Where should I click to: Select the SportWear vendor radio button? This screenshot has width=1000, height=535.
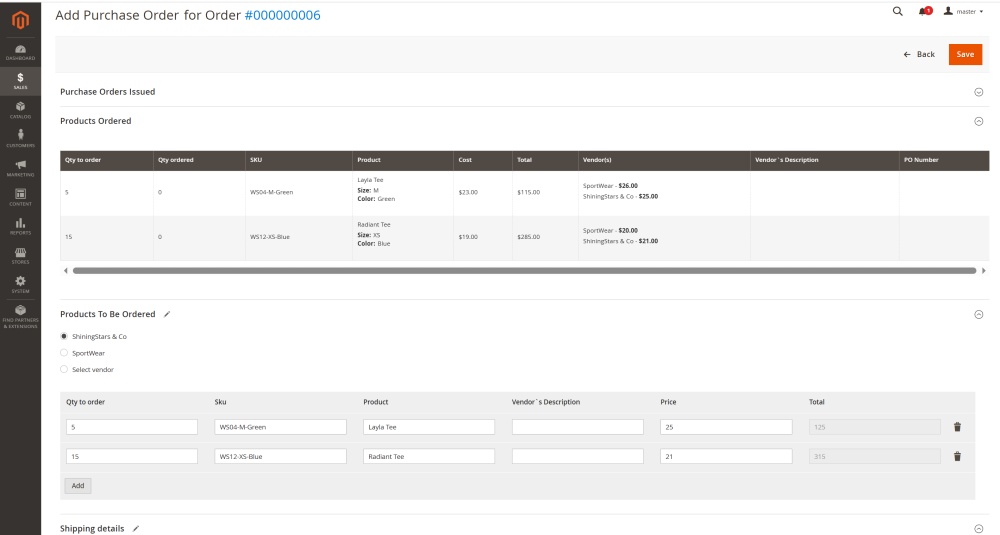[x=64, y=353]
